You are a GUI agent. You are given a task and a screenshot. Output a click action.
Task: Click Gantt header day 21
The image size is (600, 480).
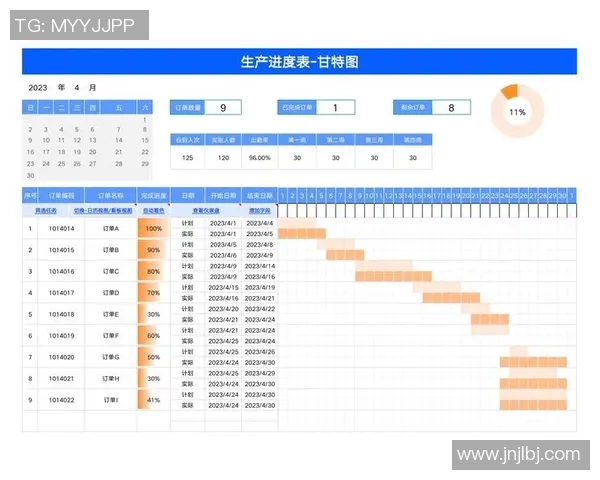pyautogui.click(x=475, y=196)
